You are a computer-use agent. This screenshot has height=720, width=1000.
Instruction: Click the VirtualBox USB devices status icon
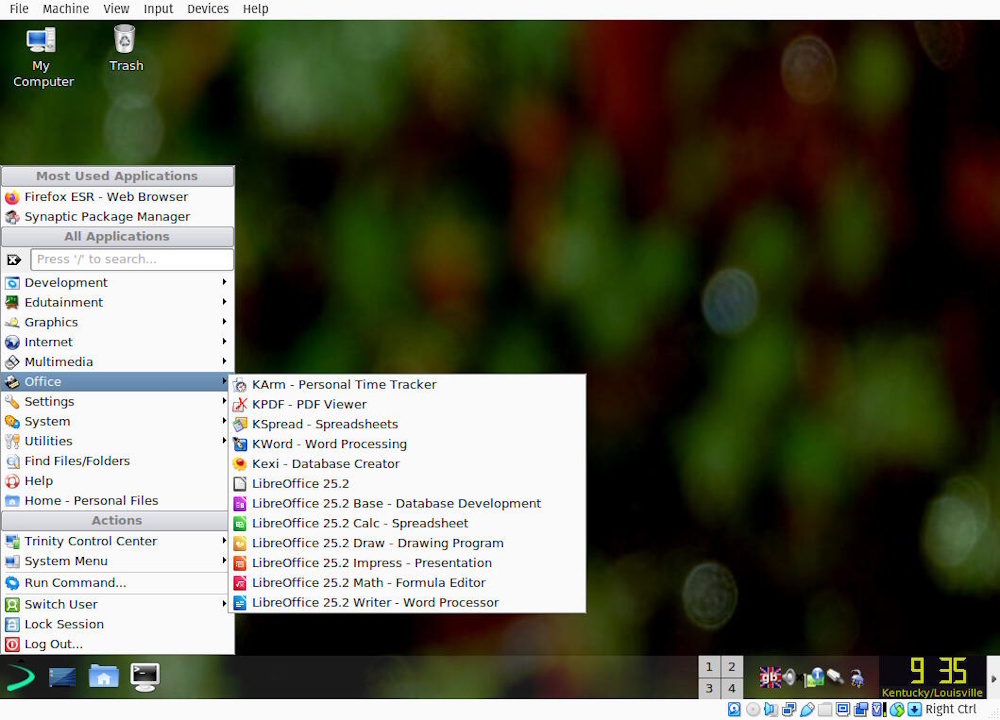point(807,709)
